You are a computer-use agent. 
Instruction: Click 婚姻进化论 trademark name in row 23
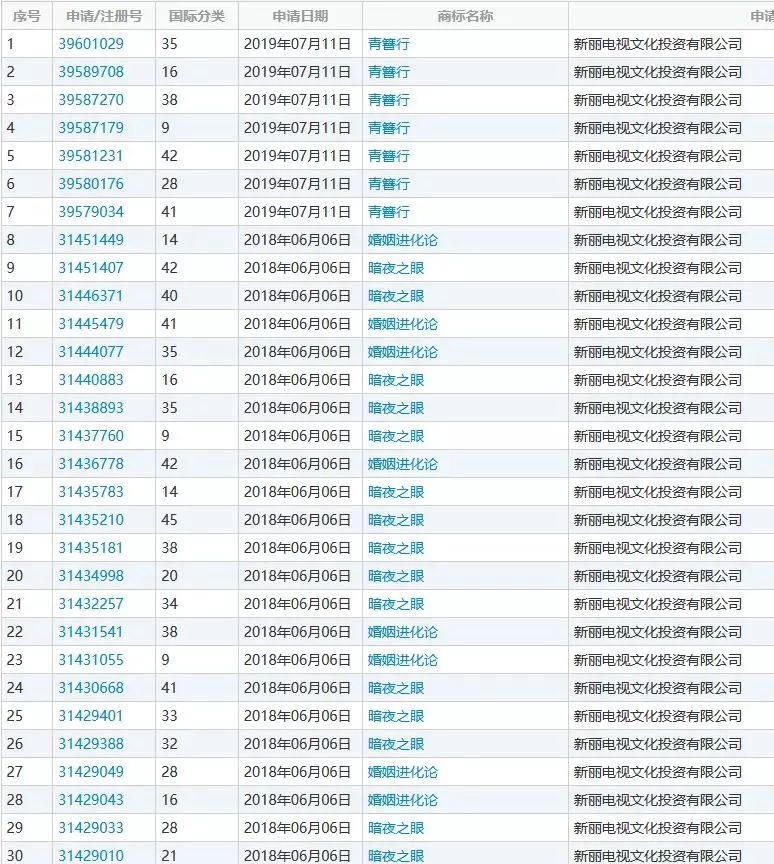tap(403, 660)
